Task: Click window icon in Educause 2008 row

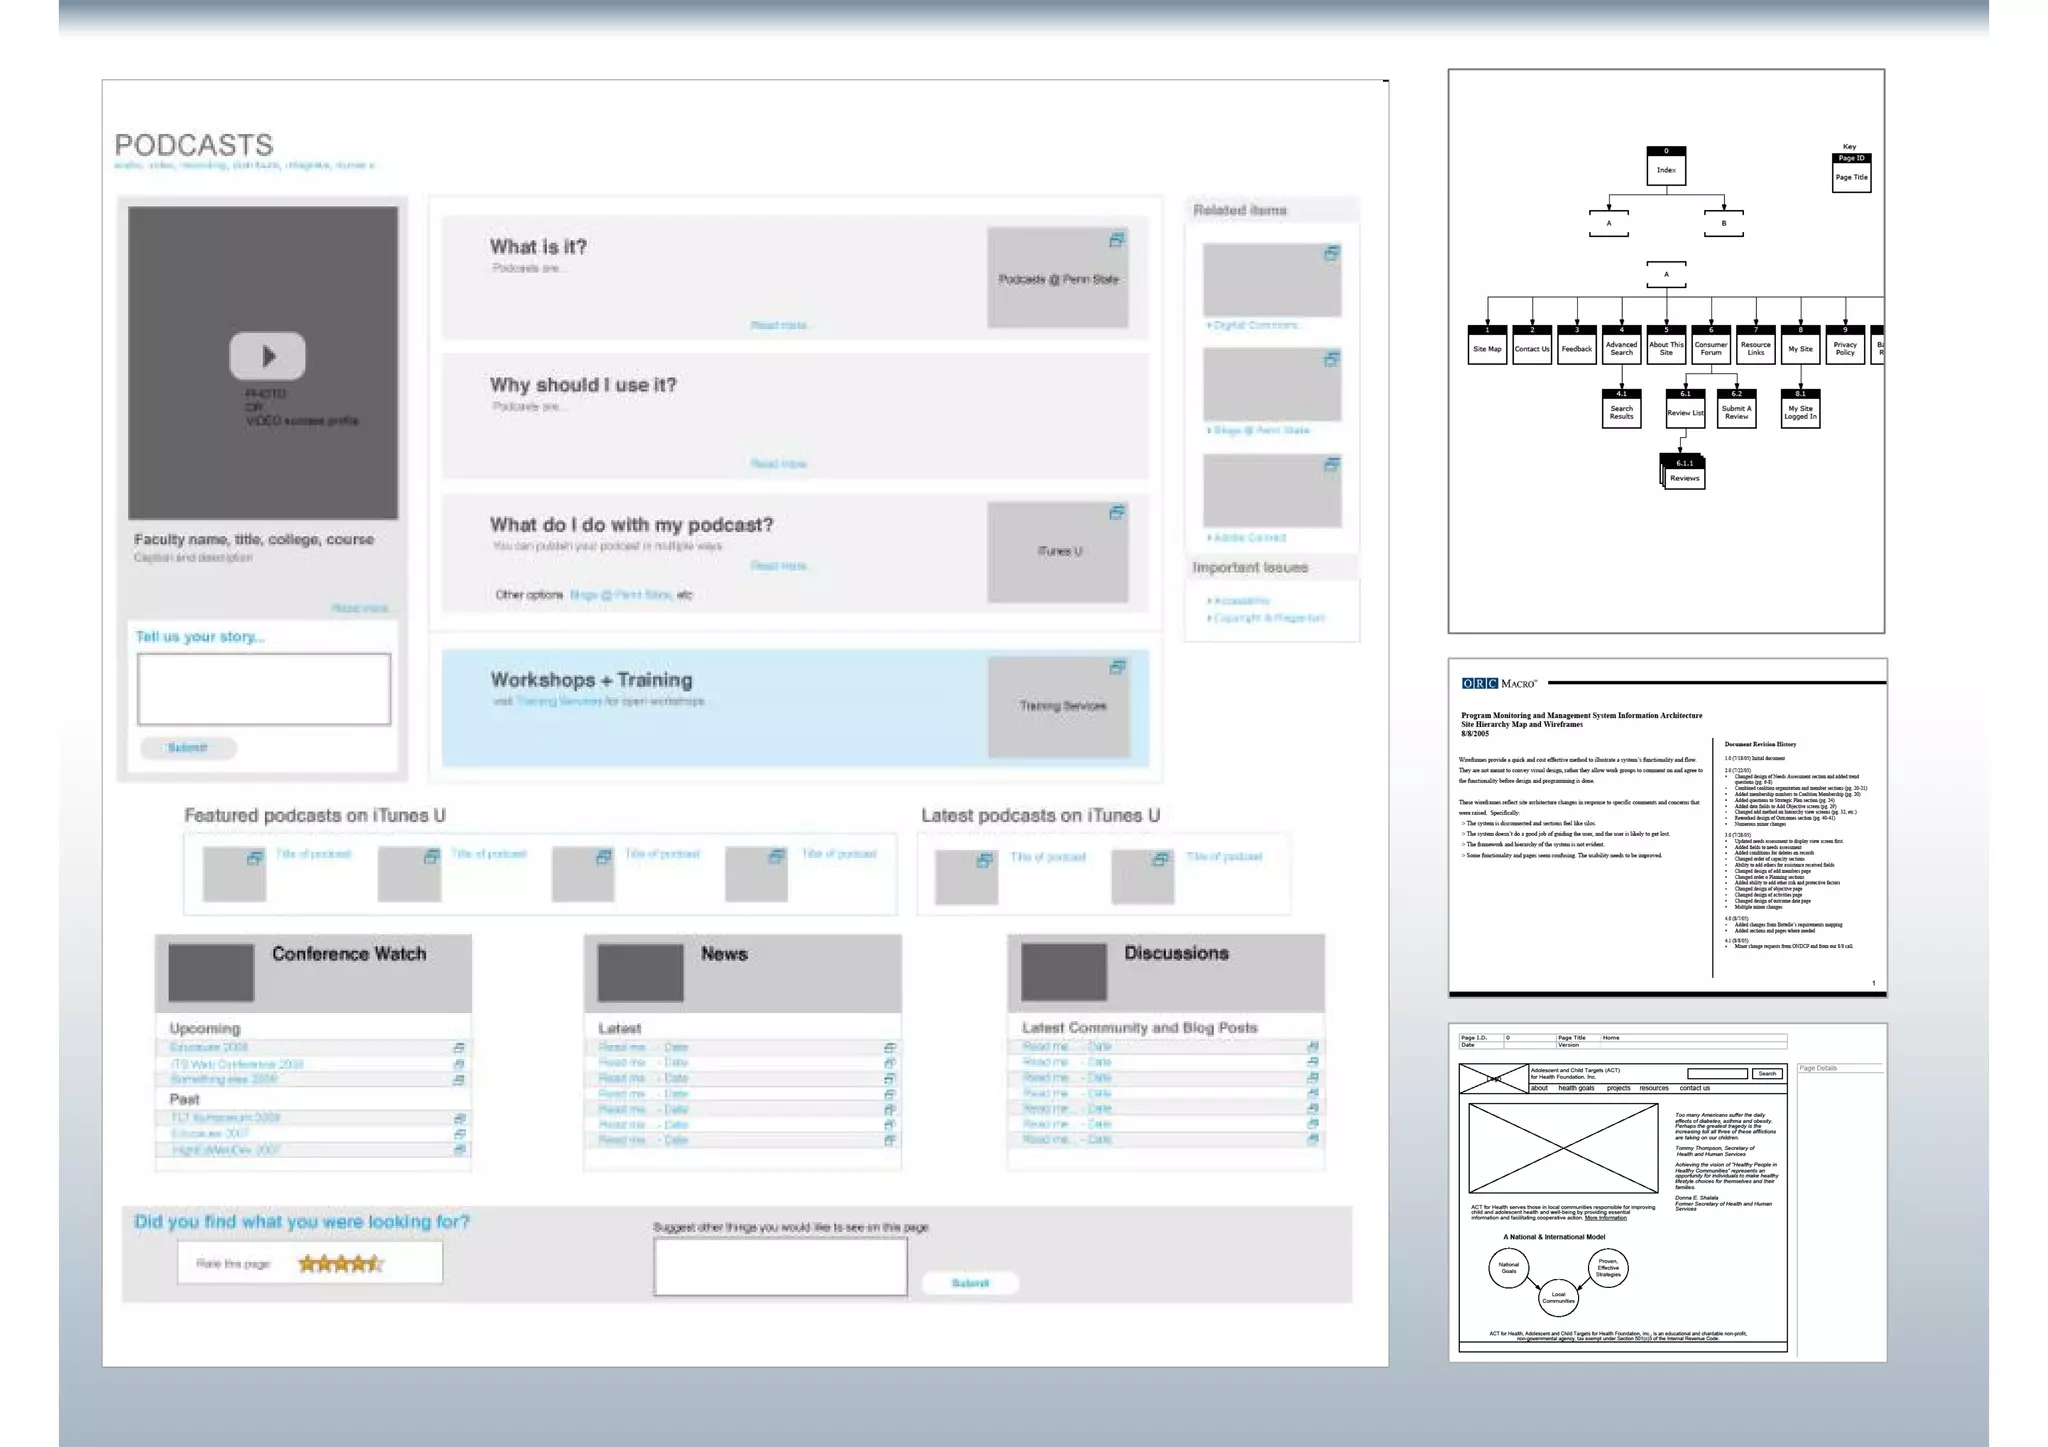Action: click(459, 1048)
